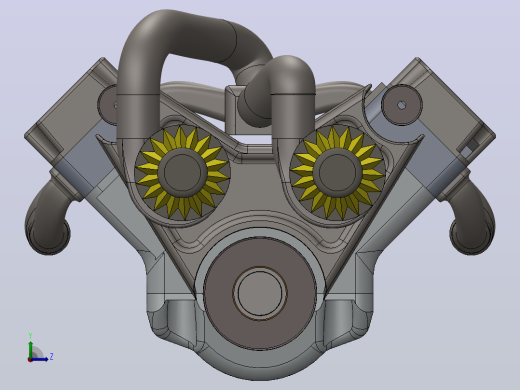Click the XYZ axis triad indicator

click(x=40, y=348)
